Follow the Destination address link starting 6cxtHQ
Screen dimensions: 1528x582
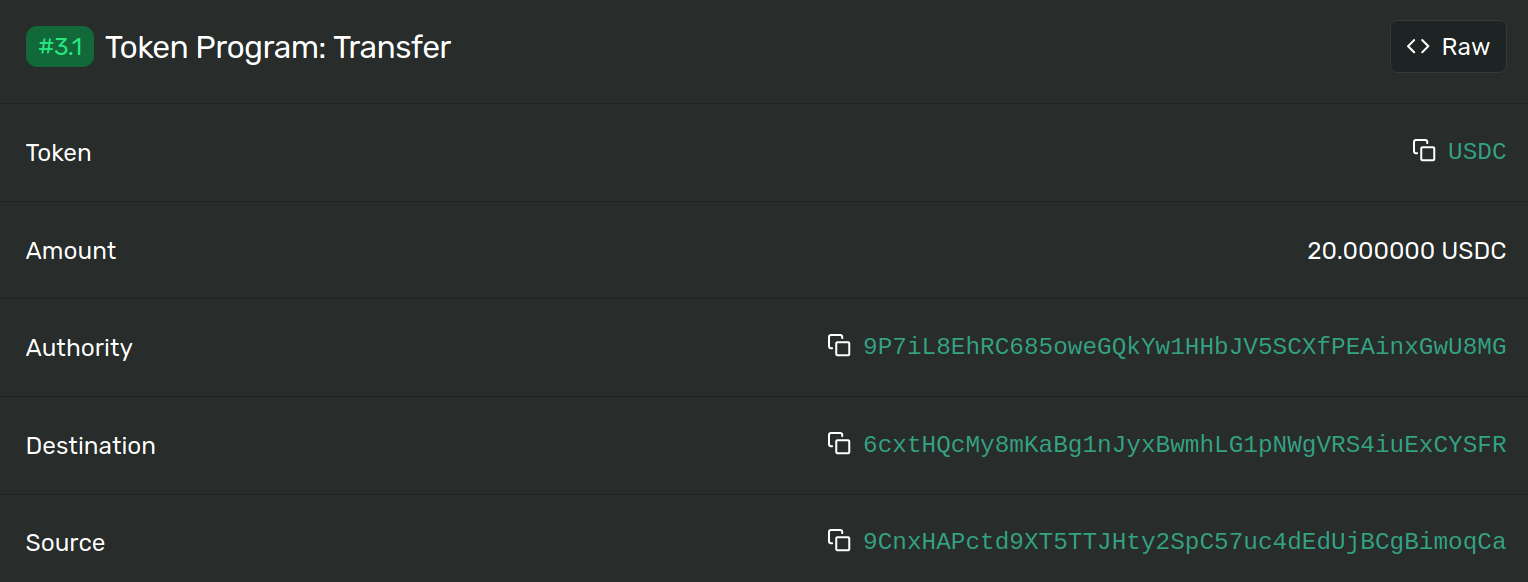click(1184, 444)
